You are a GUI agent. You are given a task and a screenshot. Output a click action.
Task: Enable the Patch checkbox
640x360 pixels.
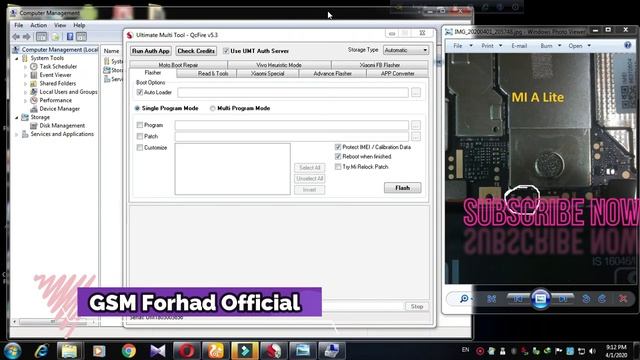(140, 136)
